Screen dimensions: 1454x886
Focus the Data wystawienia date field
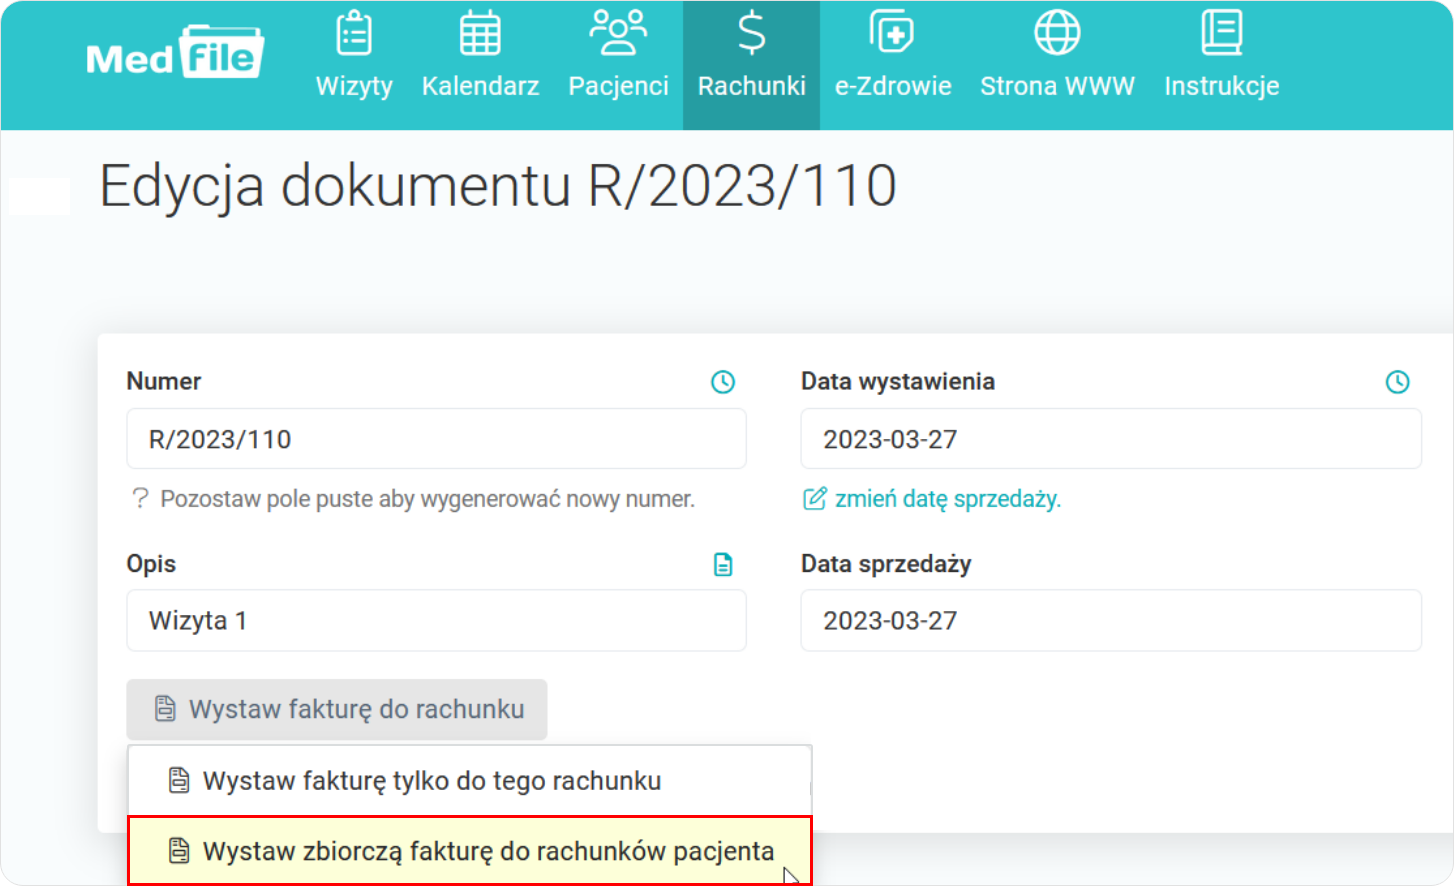click(1111, 439)
